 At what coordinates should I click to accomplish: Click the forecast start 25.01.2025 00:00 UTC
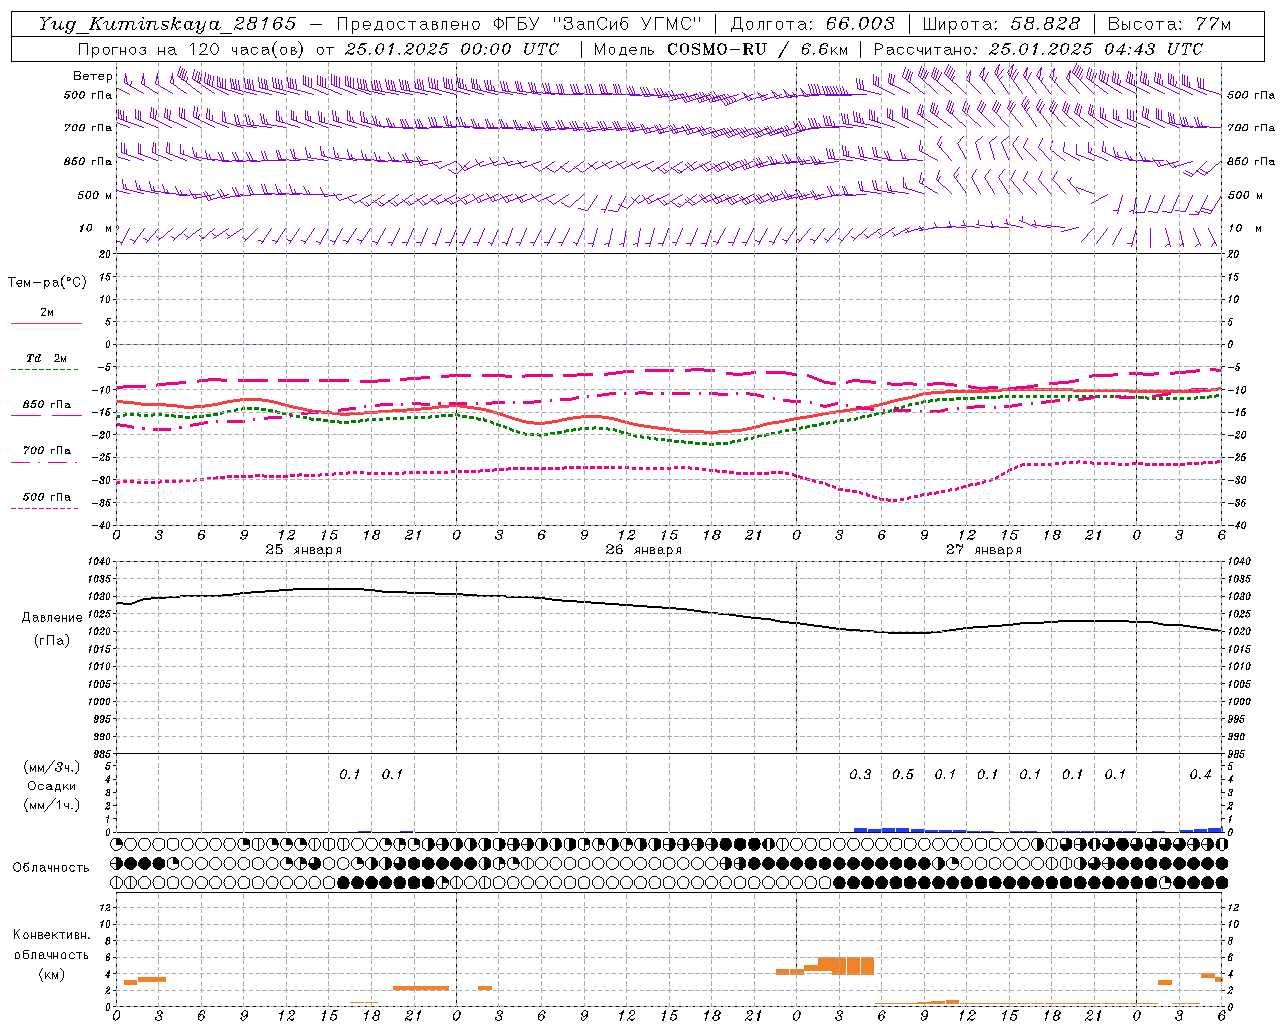(x=451, y=49)
